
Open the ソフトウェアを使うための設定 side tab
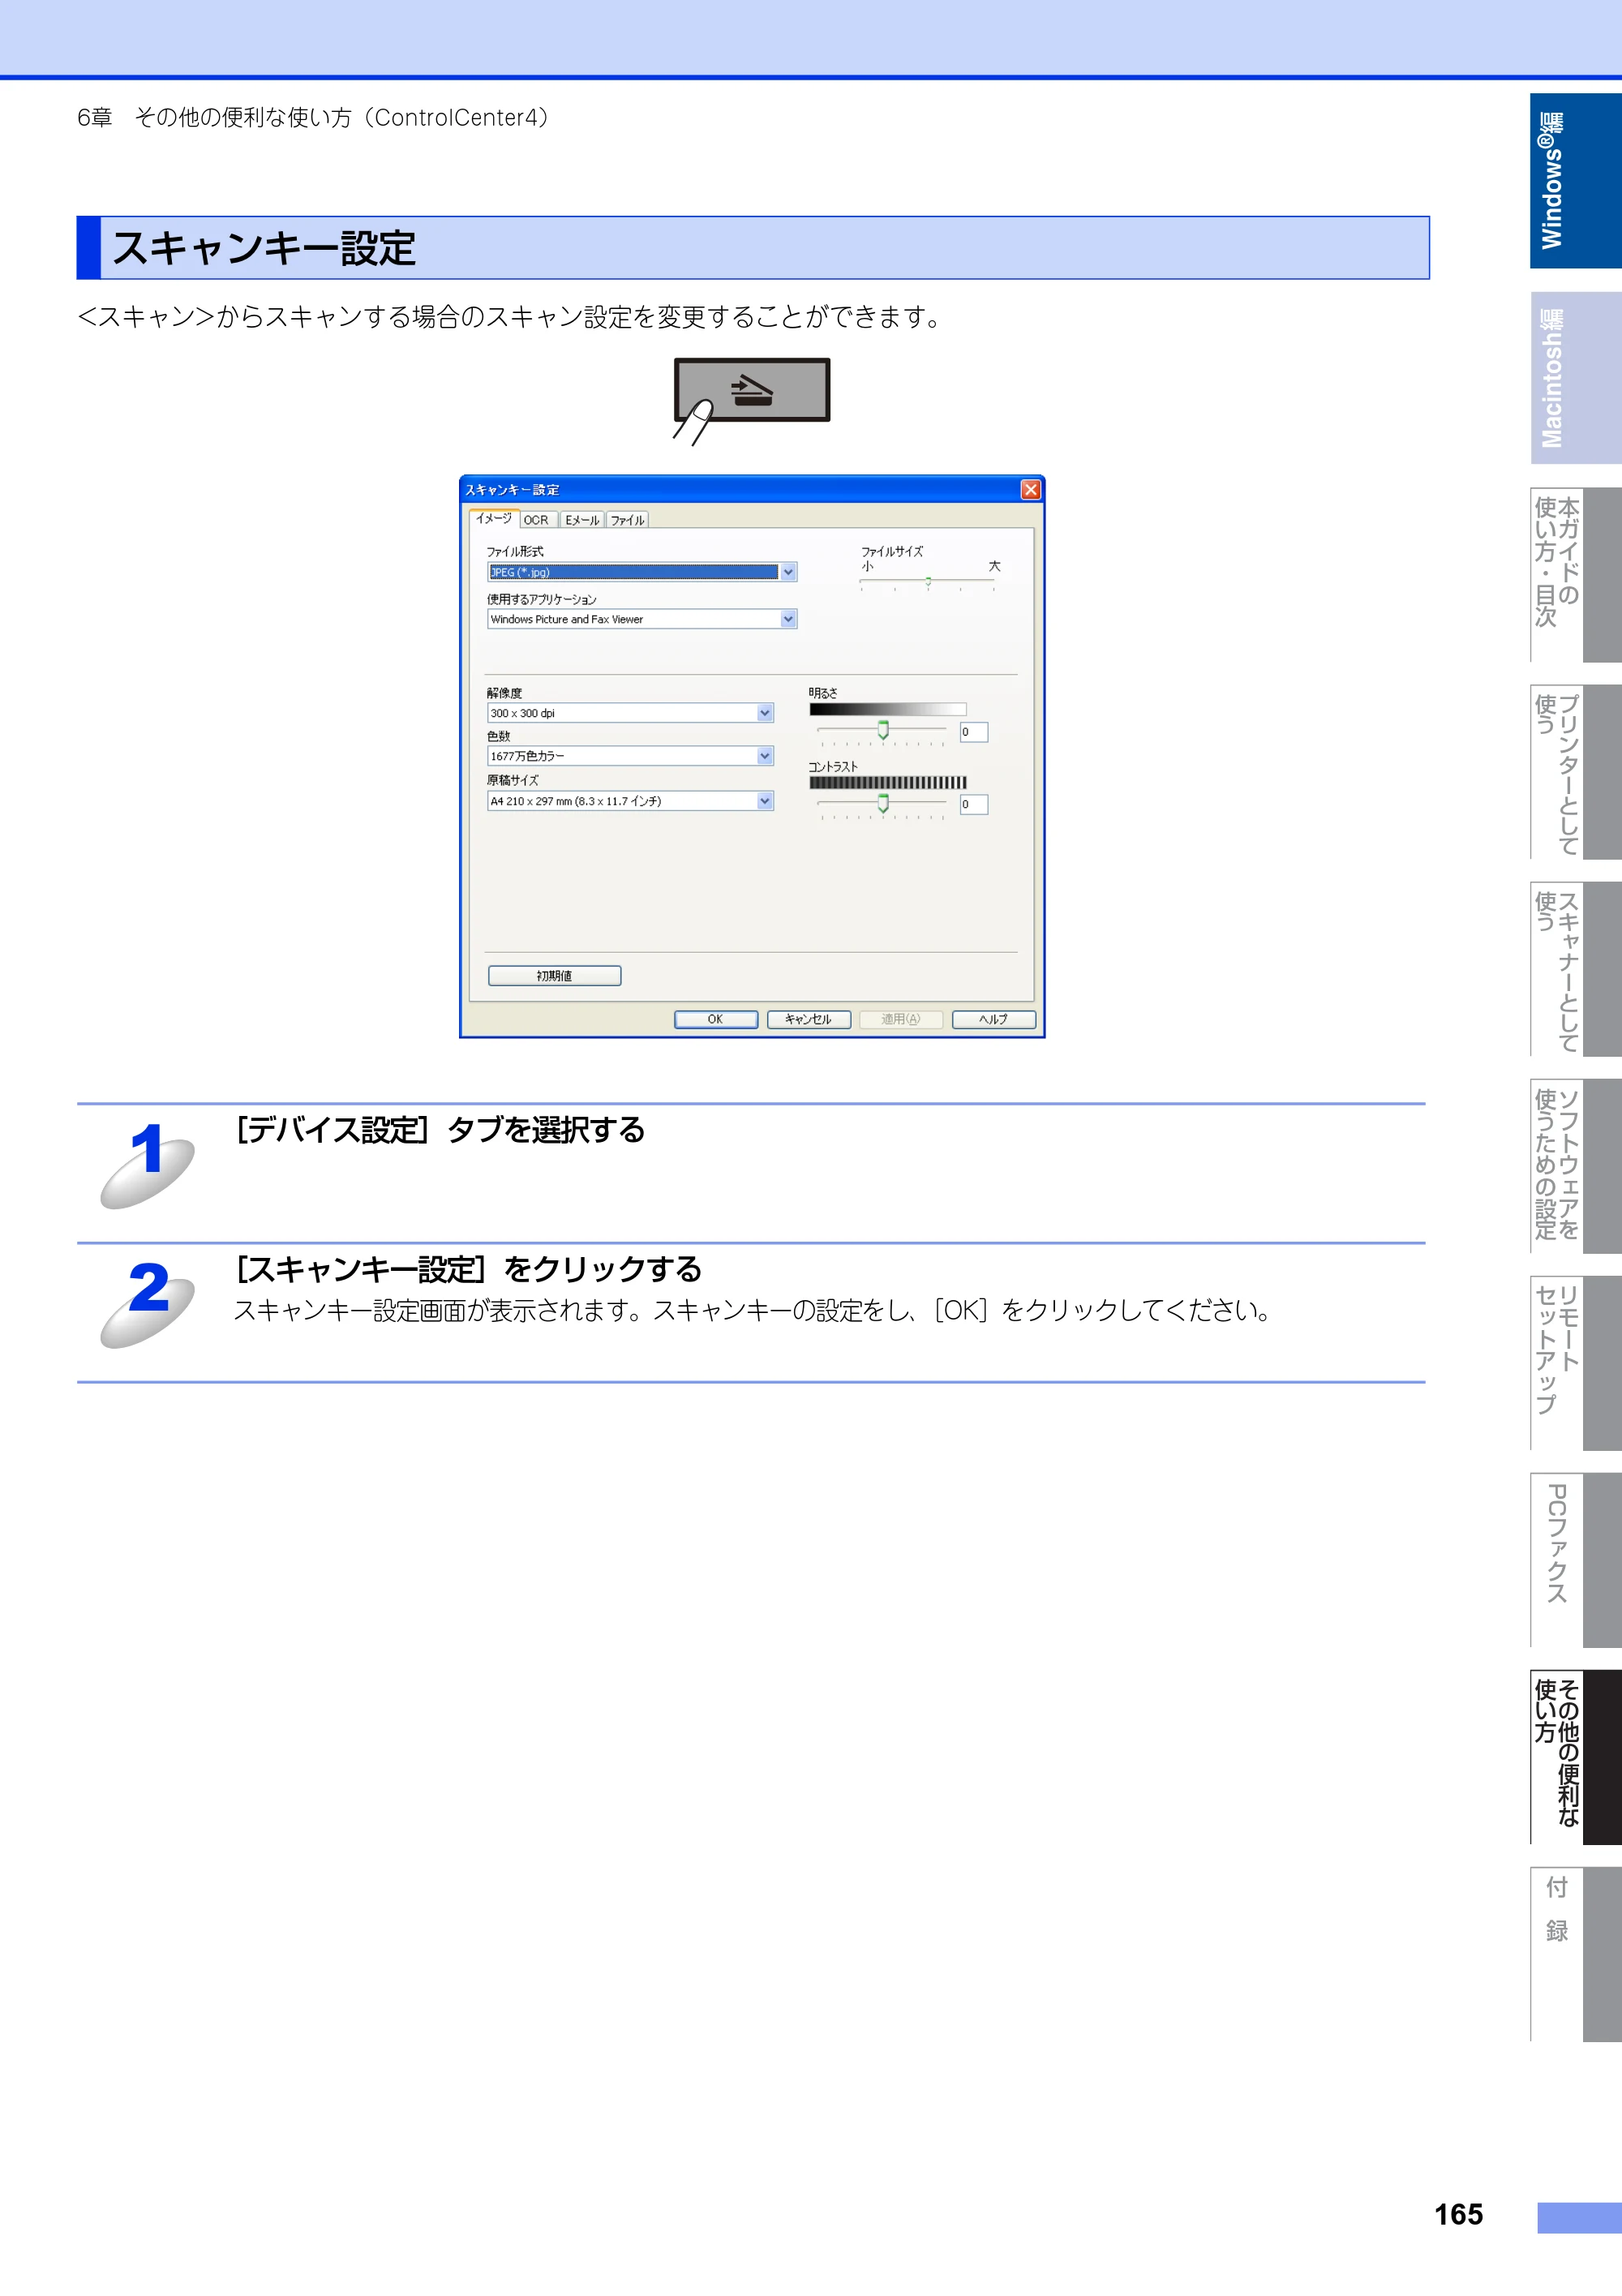tap(1575, 1166)
